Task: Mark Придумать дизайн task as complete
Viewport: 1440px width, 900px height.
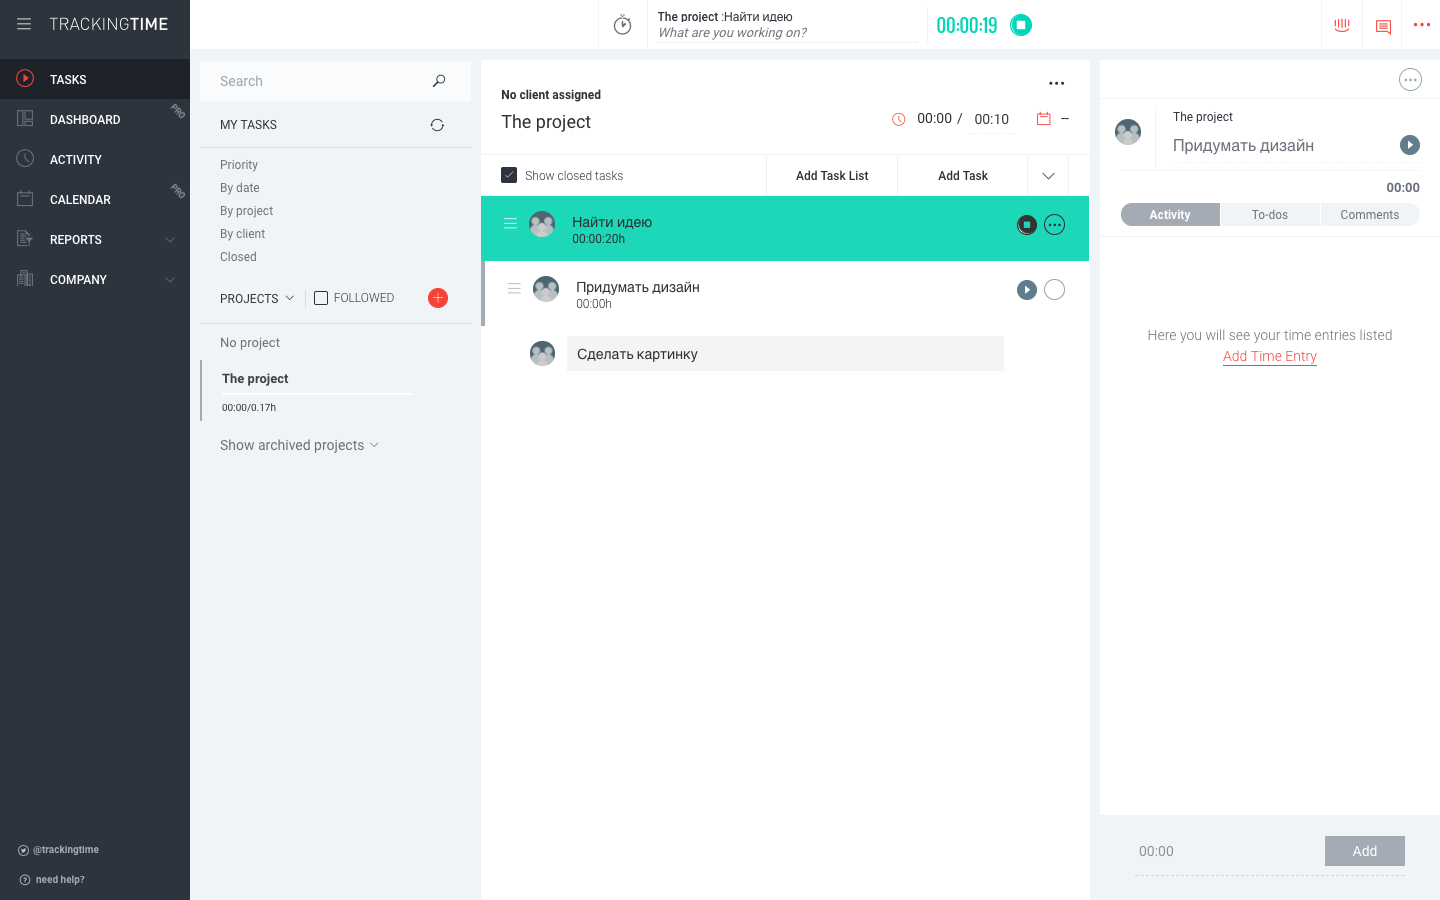Action: click(x=1054, y=290)
